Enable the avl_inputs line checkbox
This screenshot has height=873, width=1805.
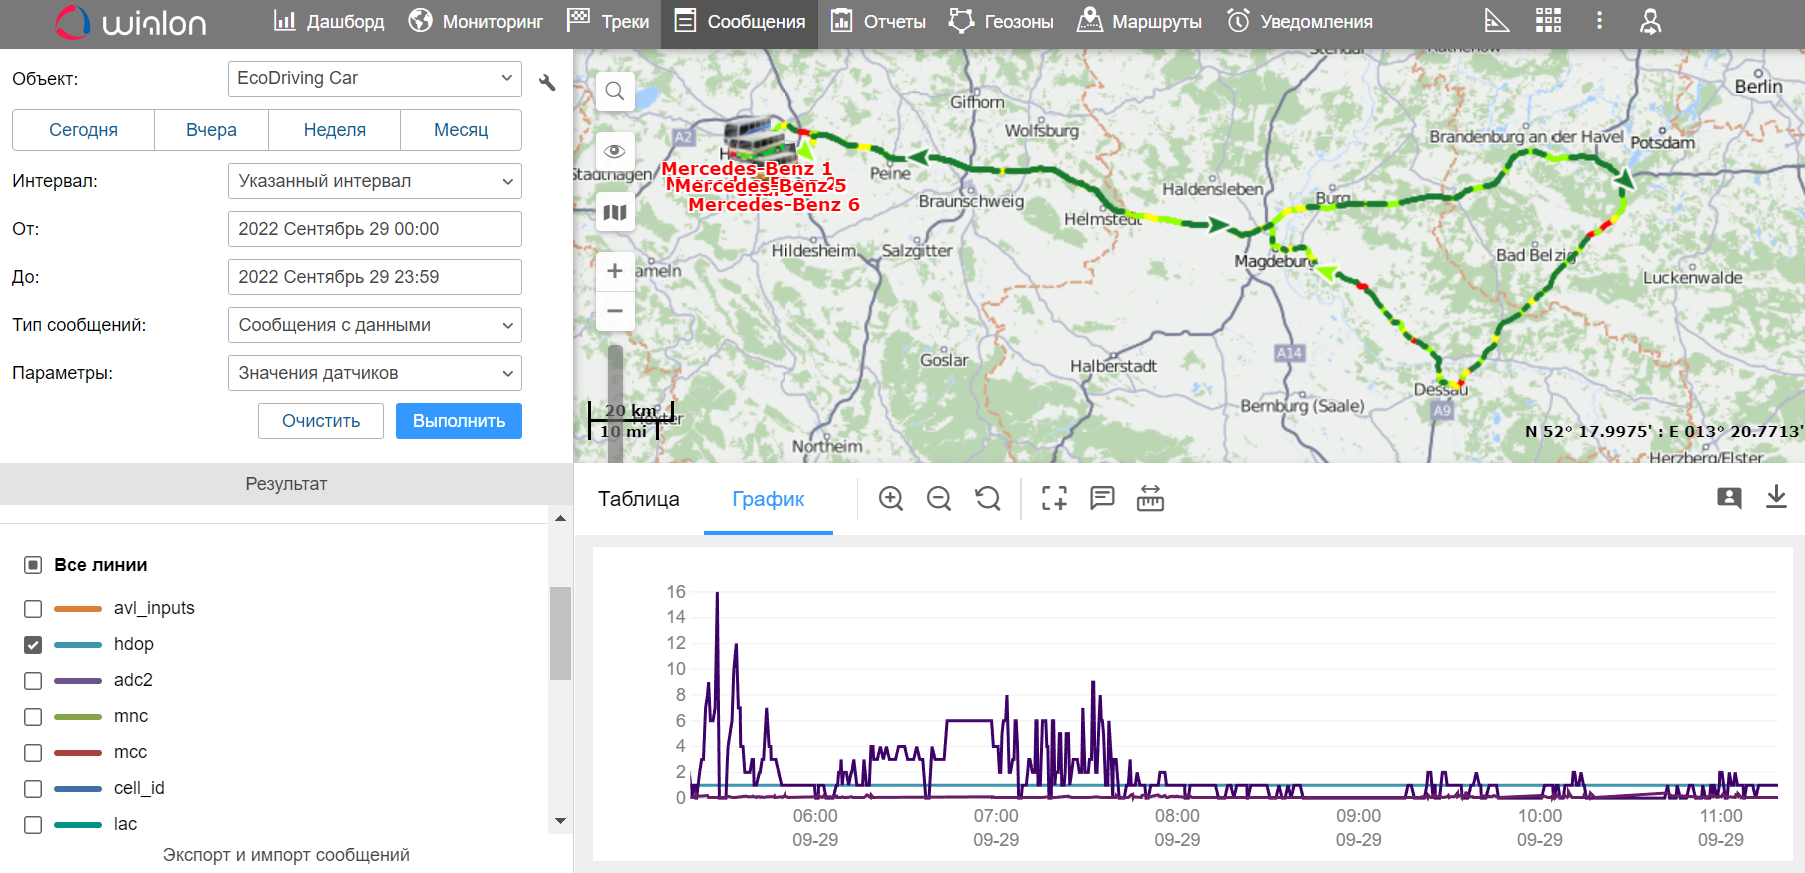(33, 609)
